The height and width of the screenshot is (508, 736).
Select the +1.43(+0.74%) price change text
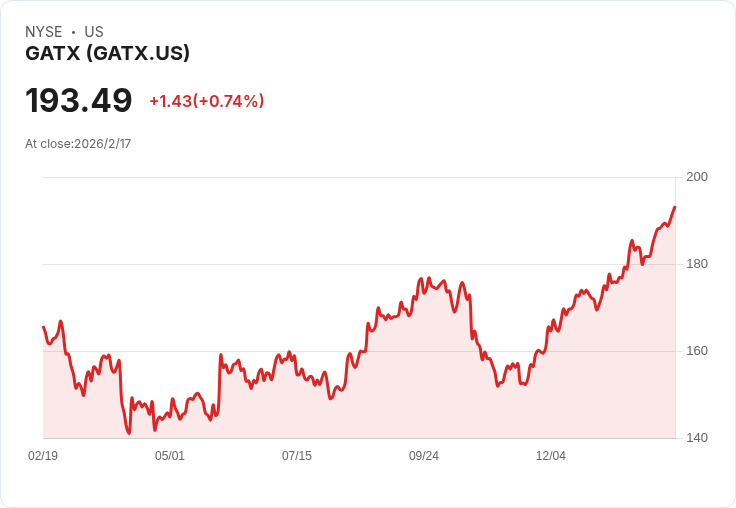206,101
